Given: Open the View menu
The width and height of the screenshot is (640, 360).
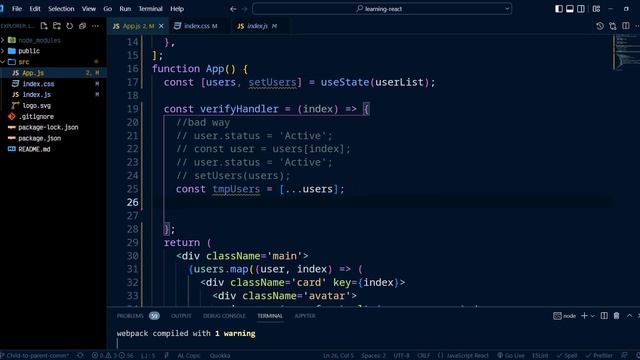Looking at the screenshot, I should click(89, 9).
